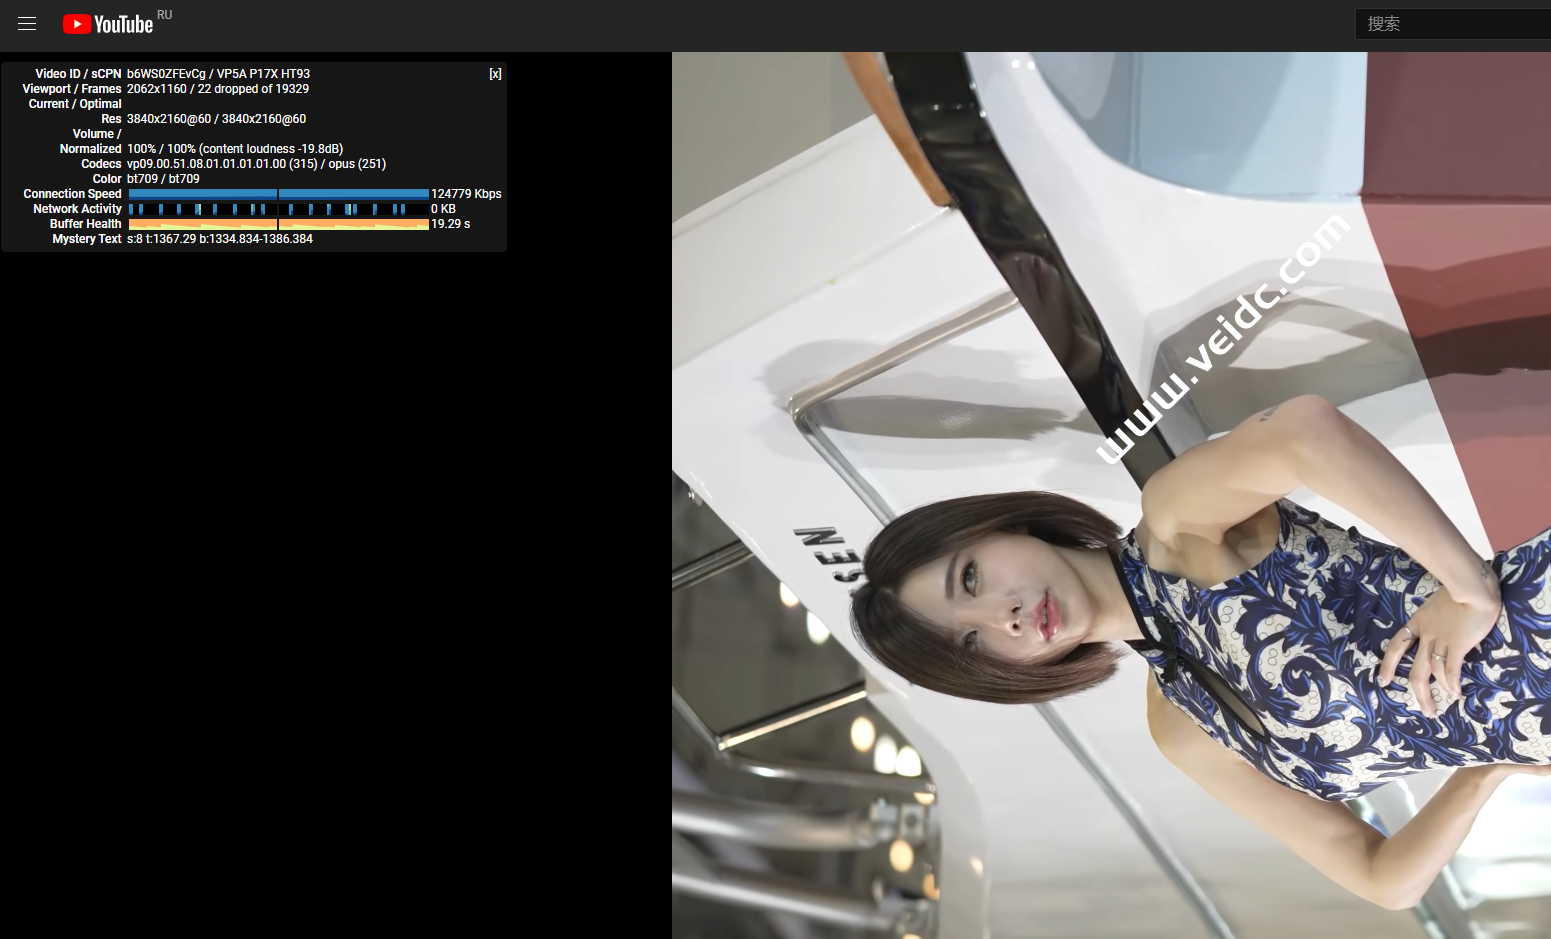Image resolution: width=1551 pixels, height=939 pixels.
Task: Click the Connection Speed blue graph bar
Action: tap(278, 194)
